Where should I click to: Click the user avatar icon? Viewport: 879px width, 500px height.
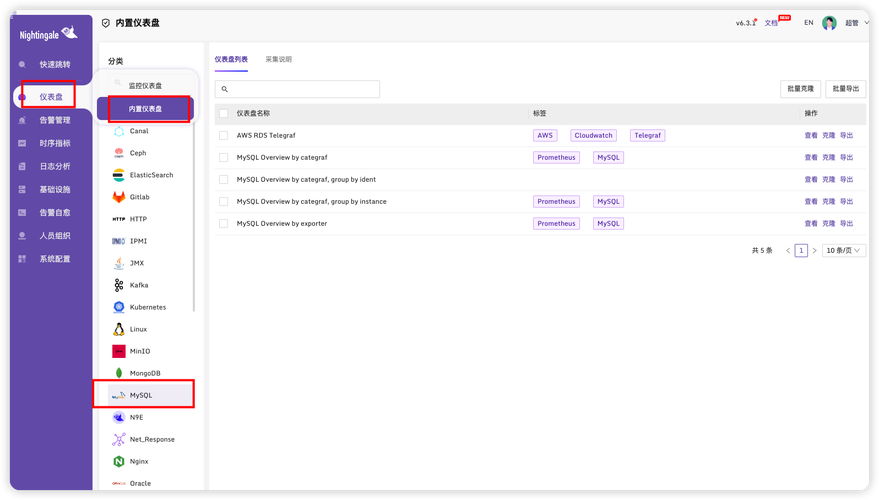(830, 23)
